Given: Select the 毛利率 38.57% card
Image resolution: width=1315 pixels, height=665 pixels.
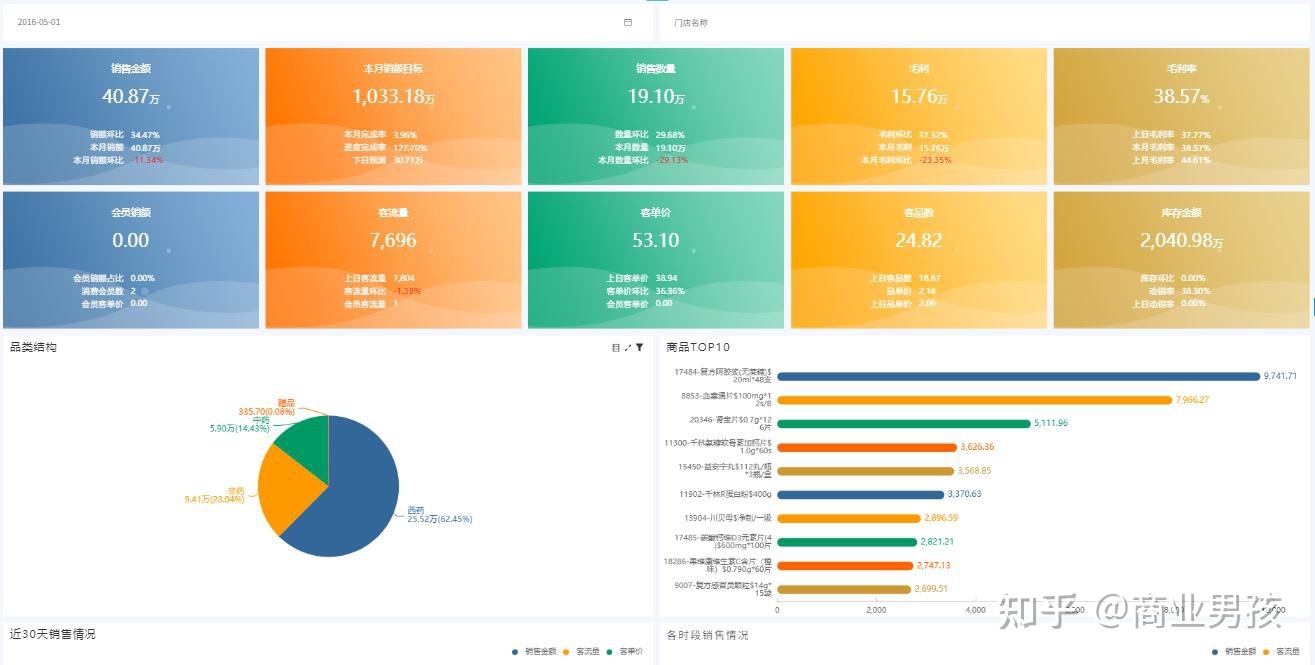Looking at the screenshot, I should (x=1181, y=116).
